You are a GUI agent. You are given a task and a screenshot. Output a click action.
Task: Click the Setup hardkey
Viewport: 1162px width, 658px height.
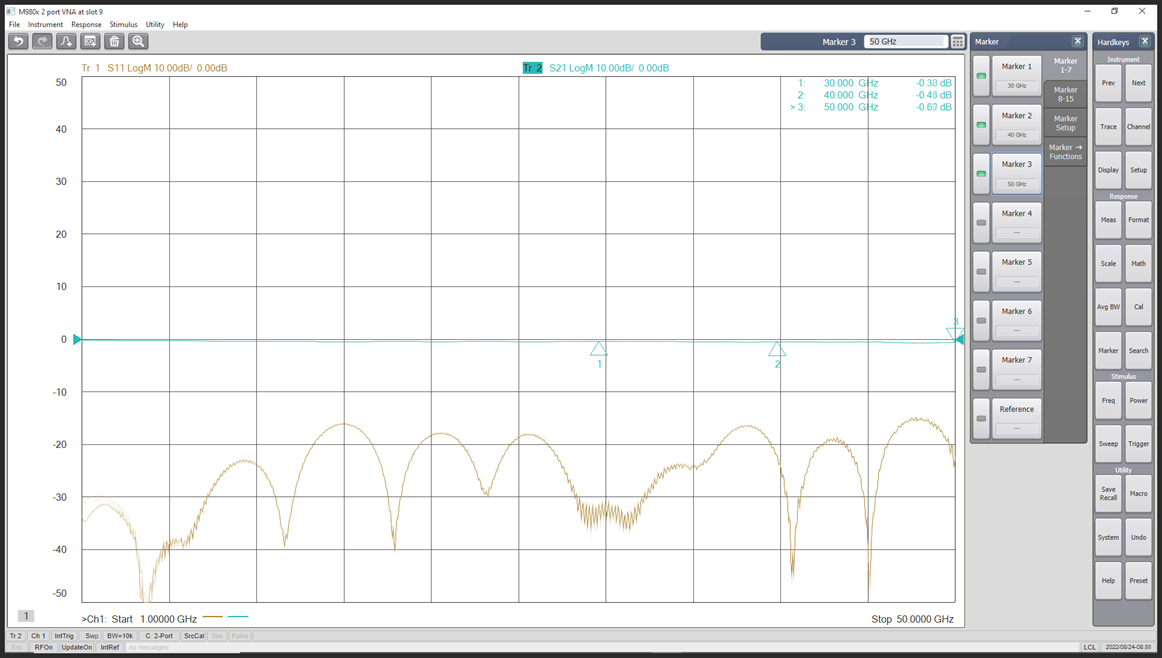click(x=1138, y=170)
